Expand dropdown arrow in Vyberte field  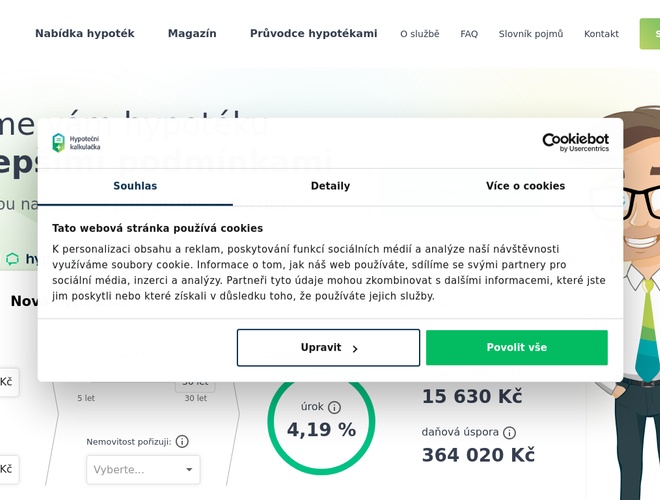[x=189, y=470]
